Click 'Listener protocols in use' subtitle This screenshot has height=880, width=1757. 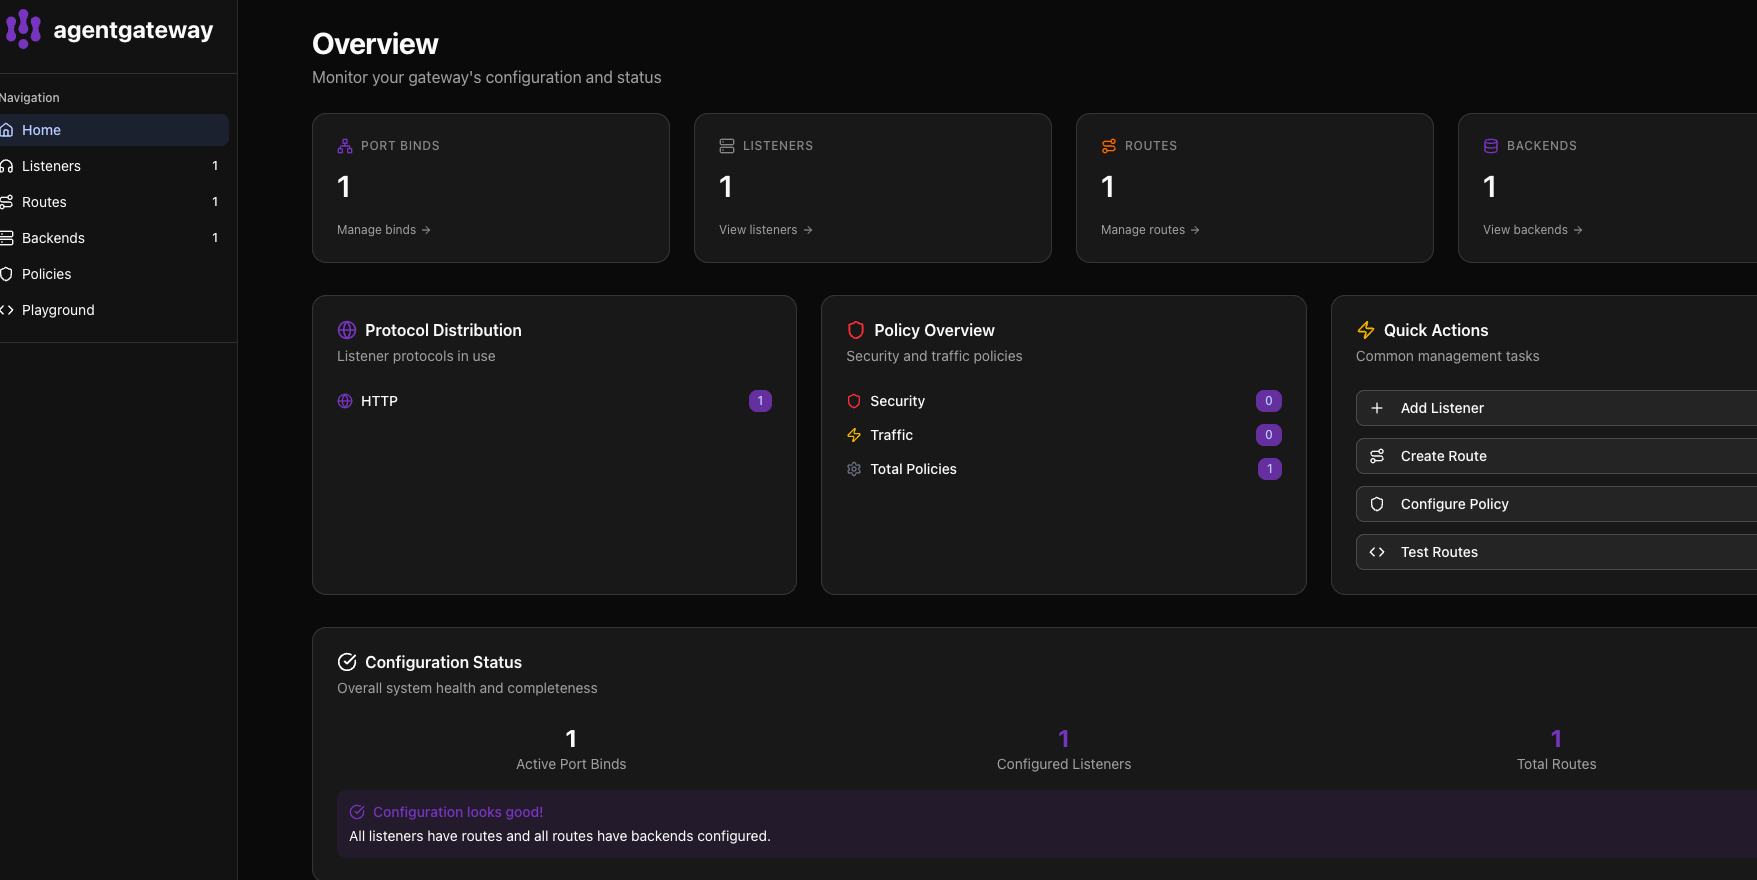coord(416,356)
